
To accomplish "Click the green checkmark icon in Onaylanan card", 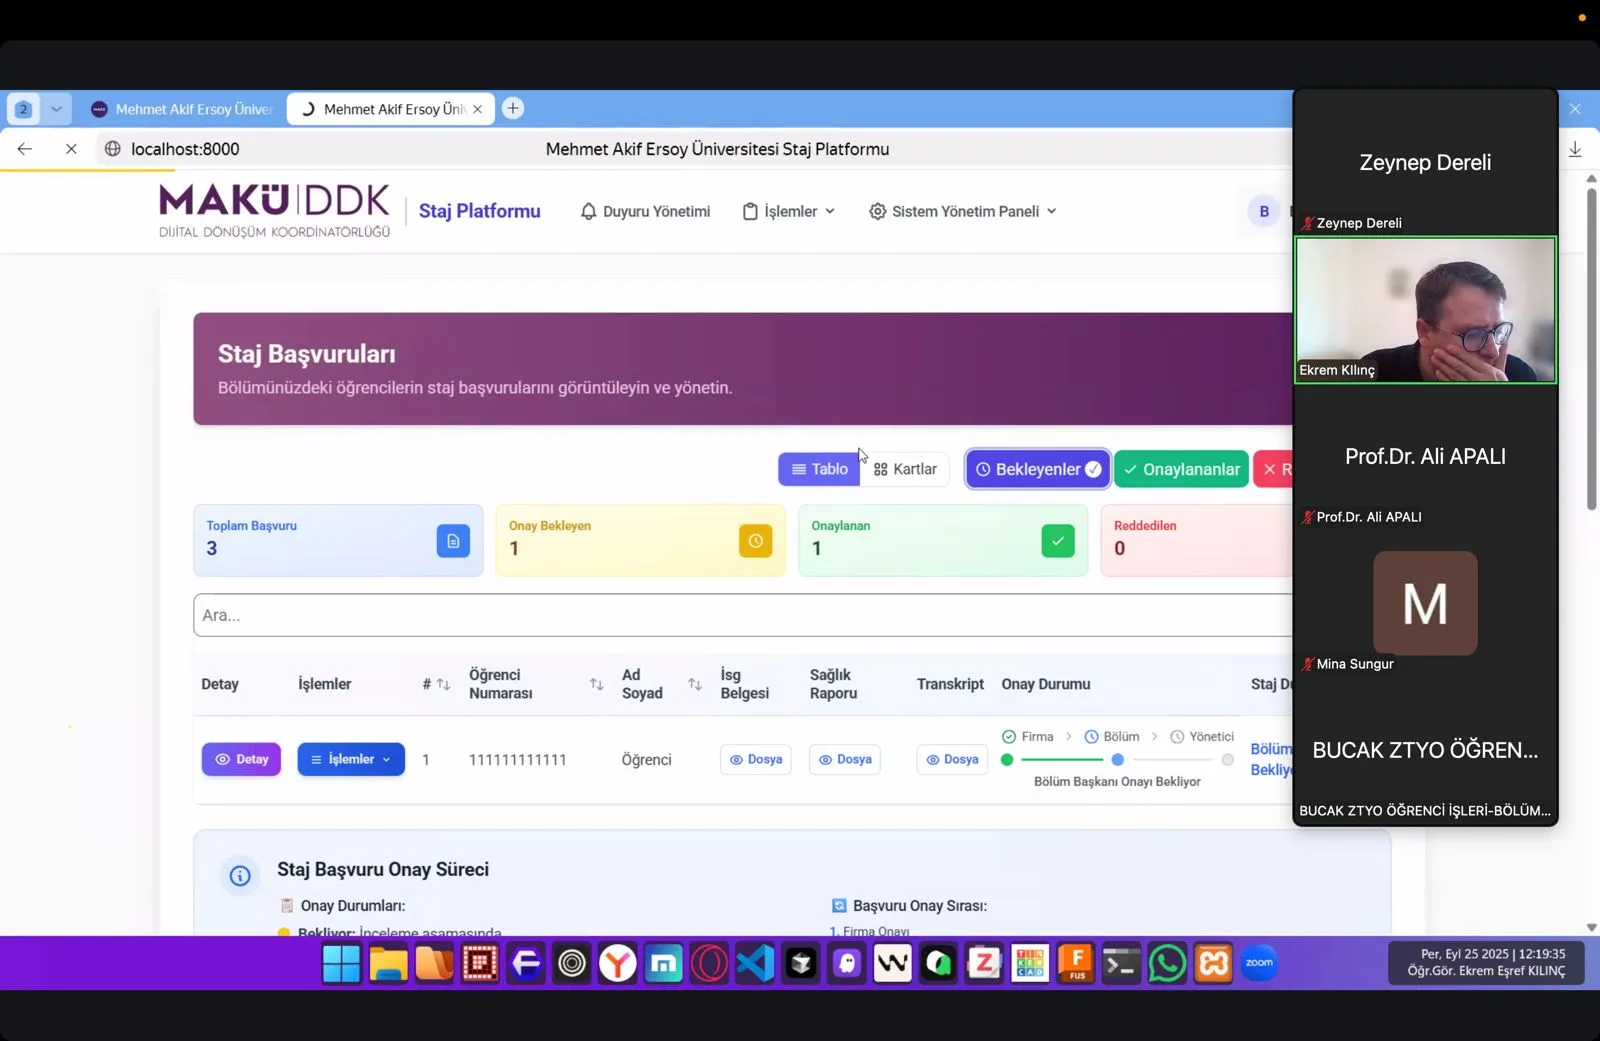I will 1057,541.
